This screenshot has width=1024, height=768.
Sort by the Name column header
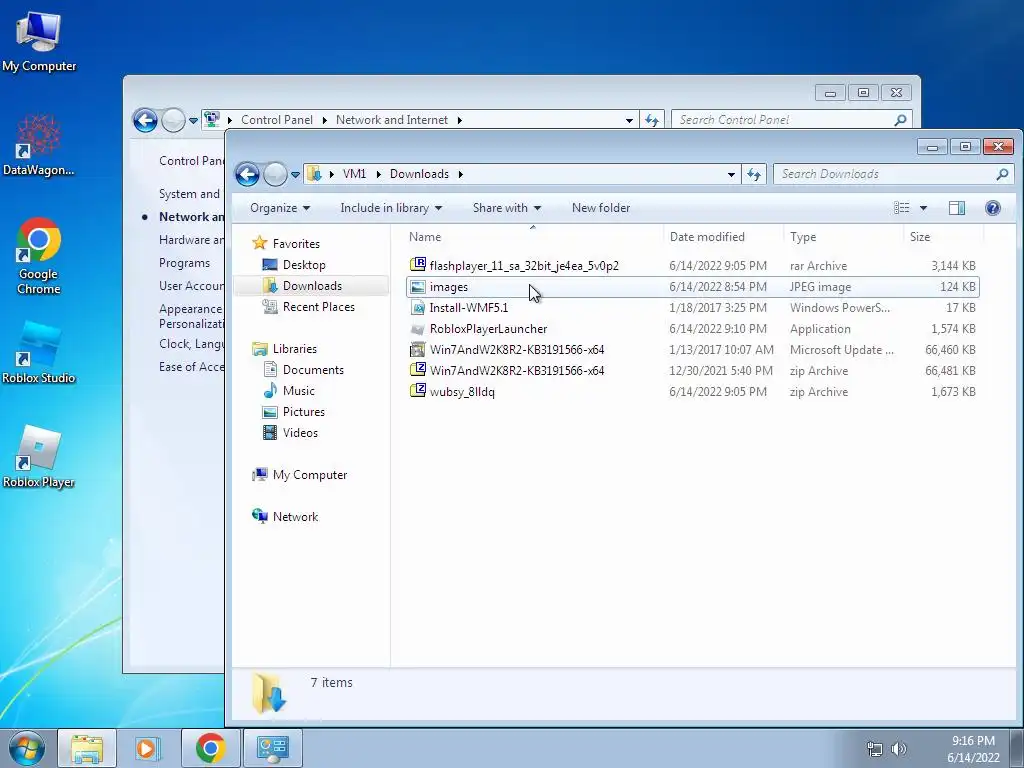pos(533,236)
